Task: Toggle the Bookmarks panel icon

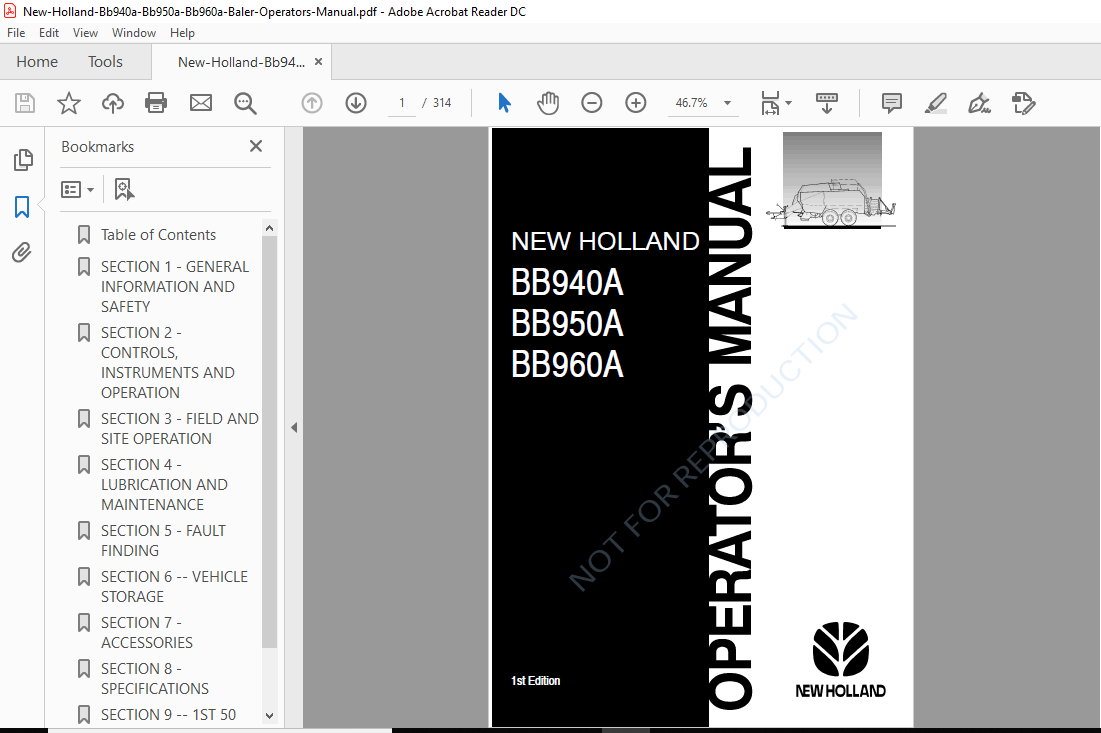Action: (x=22, y=207)
